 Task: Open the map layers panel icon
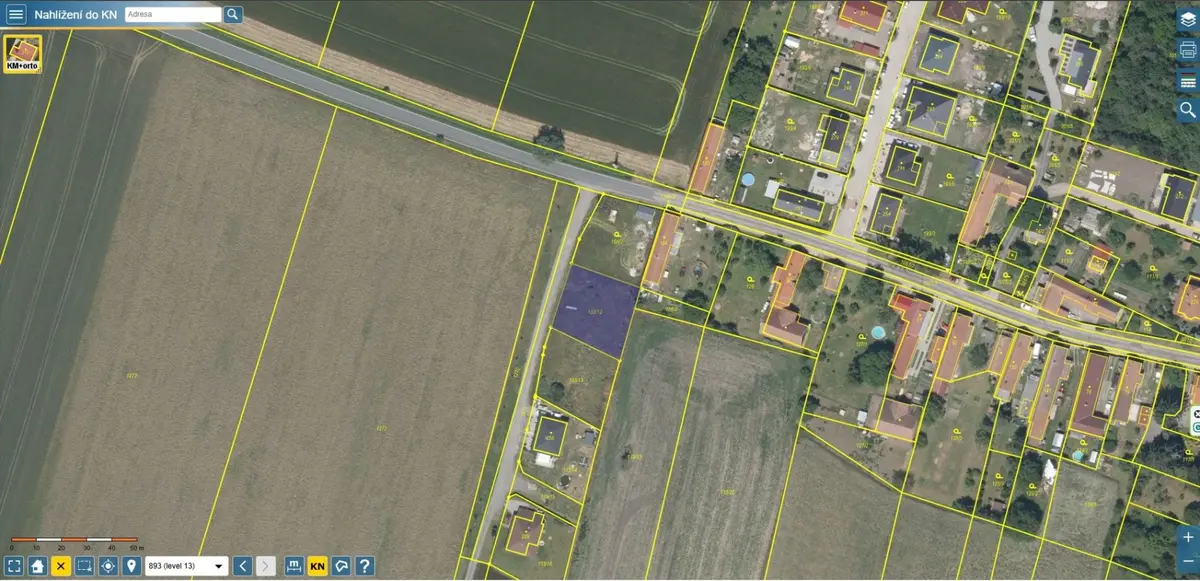[x=1187, y=19]
